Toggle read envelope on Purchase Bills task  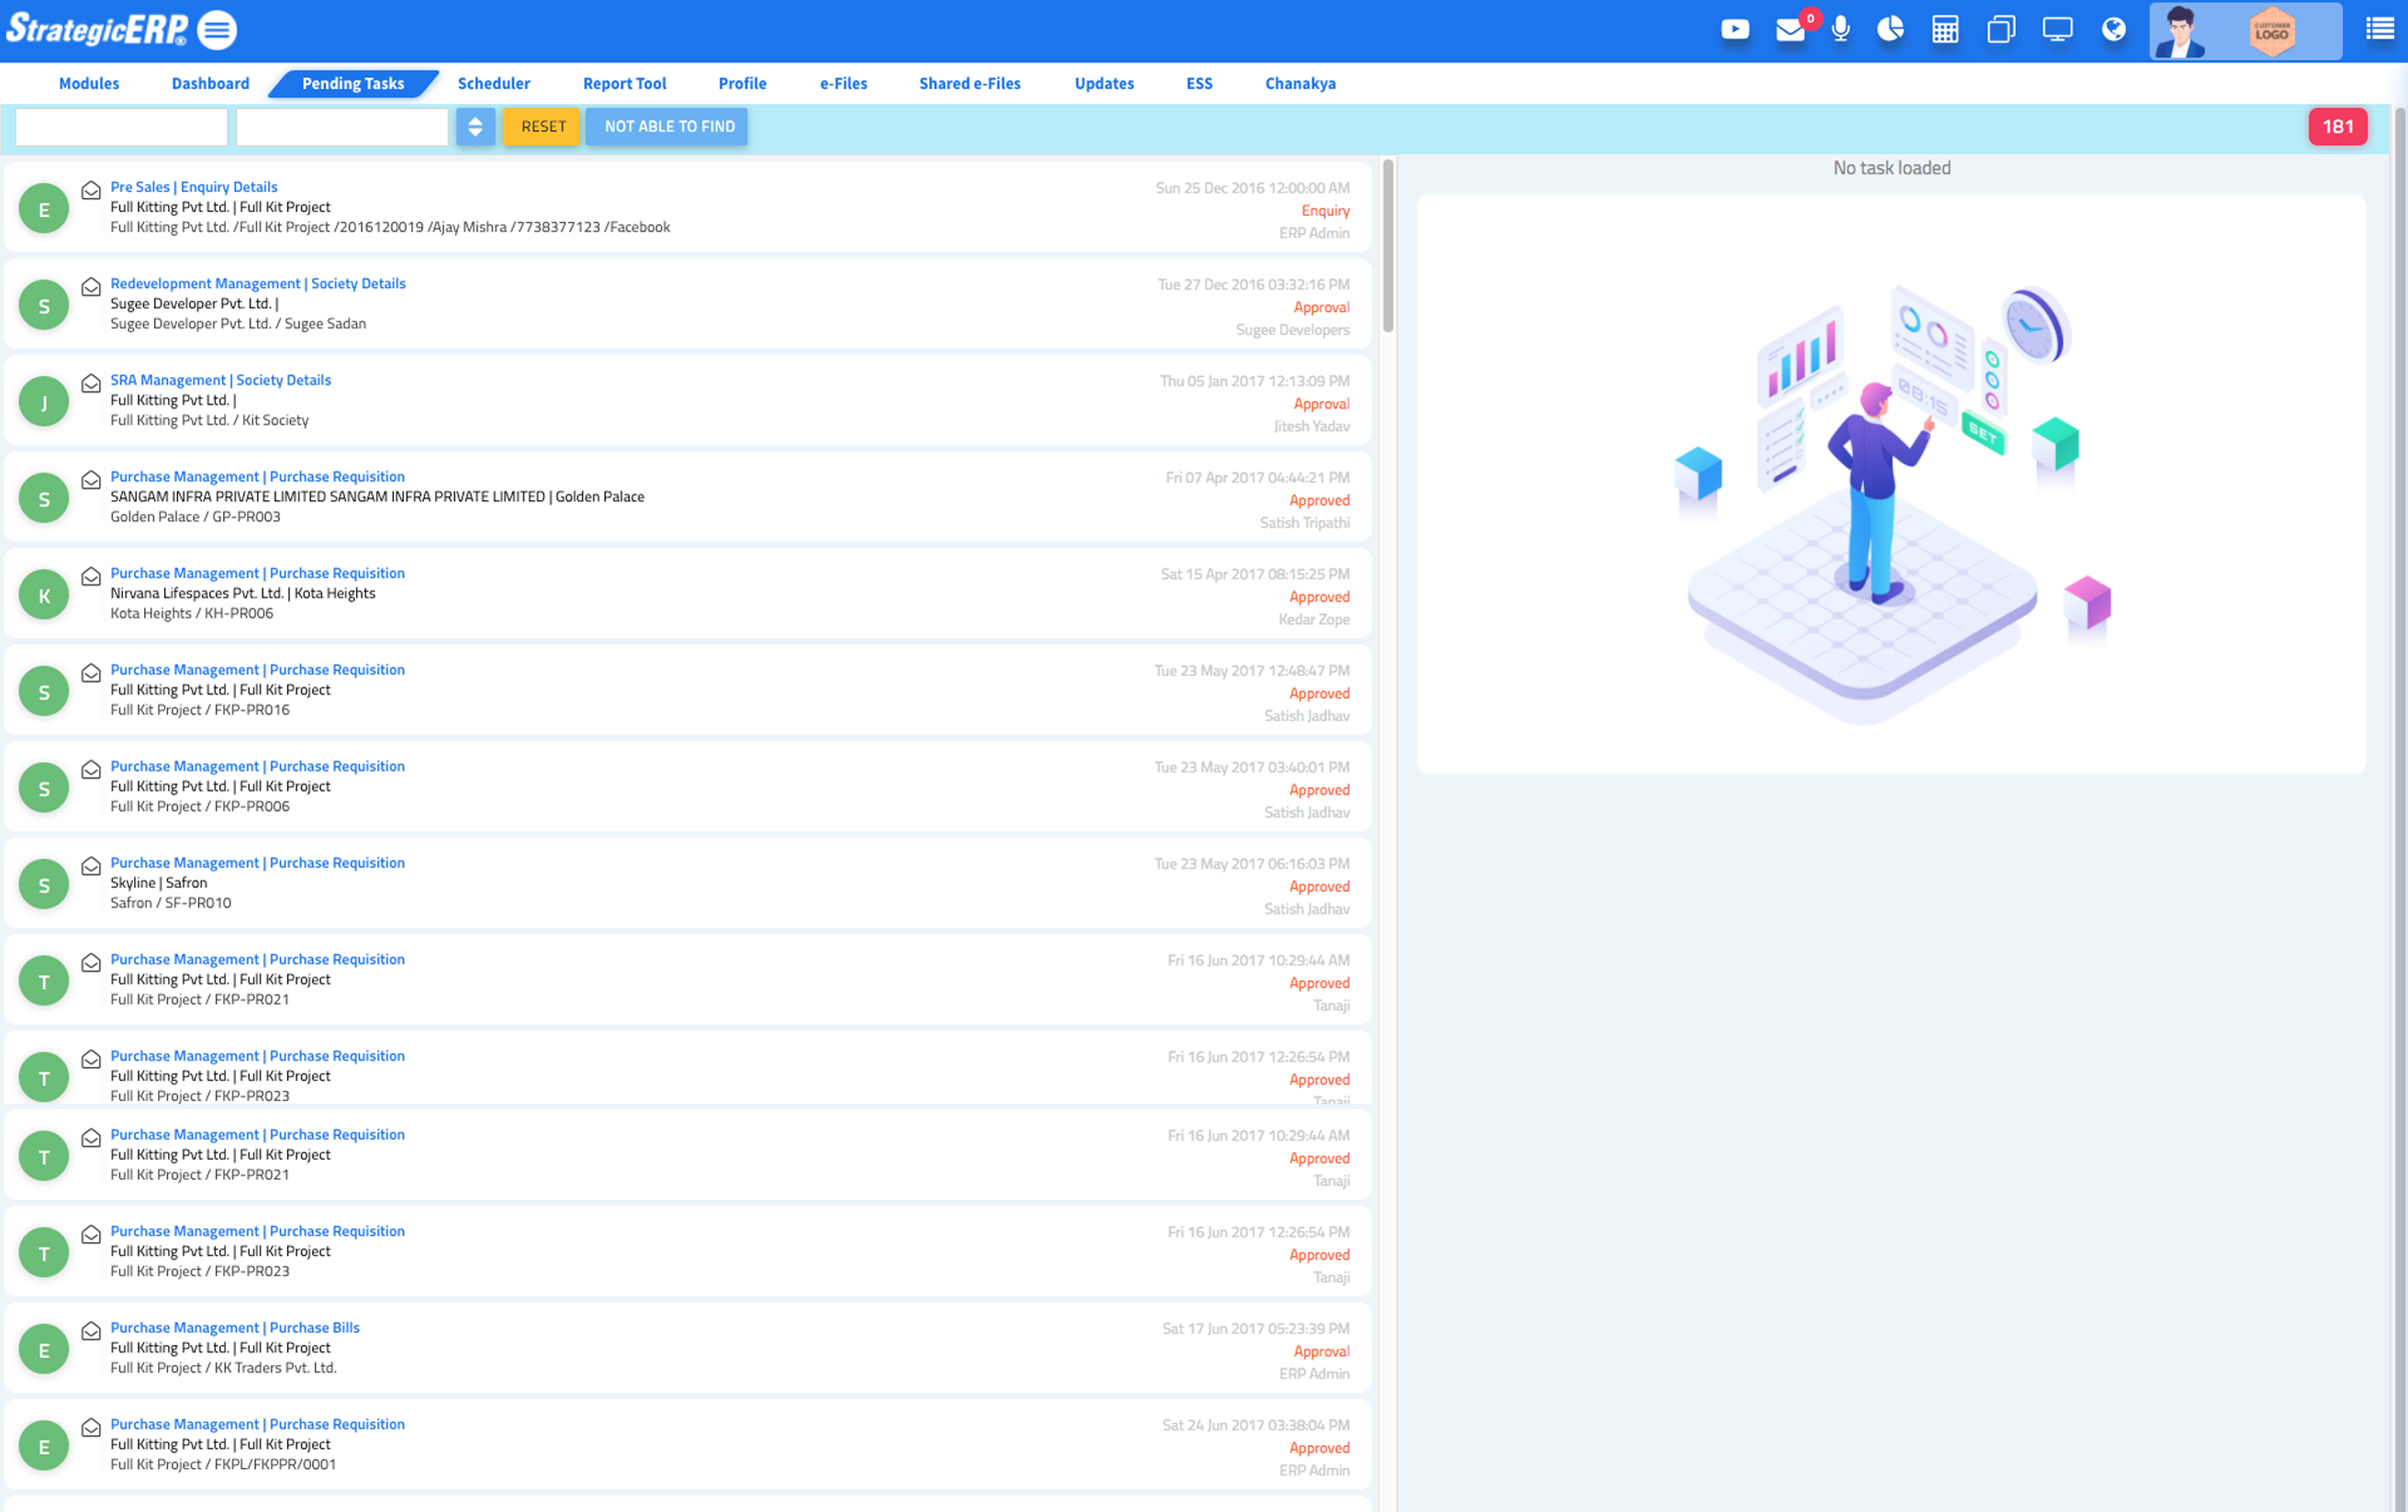click(91, 1331)
